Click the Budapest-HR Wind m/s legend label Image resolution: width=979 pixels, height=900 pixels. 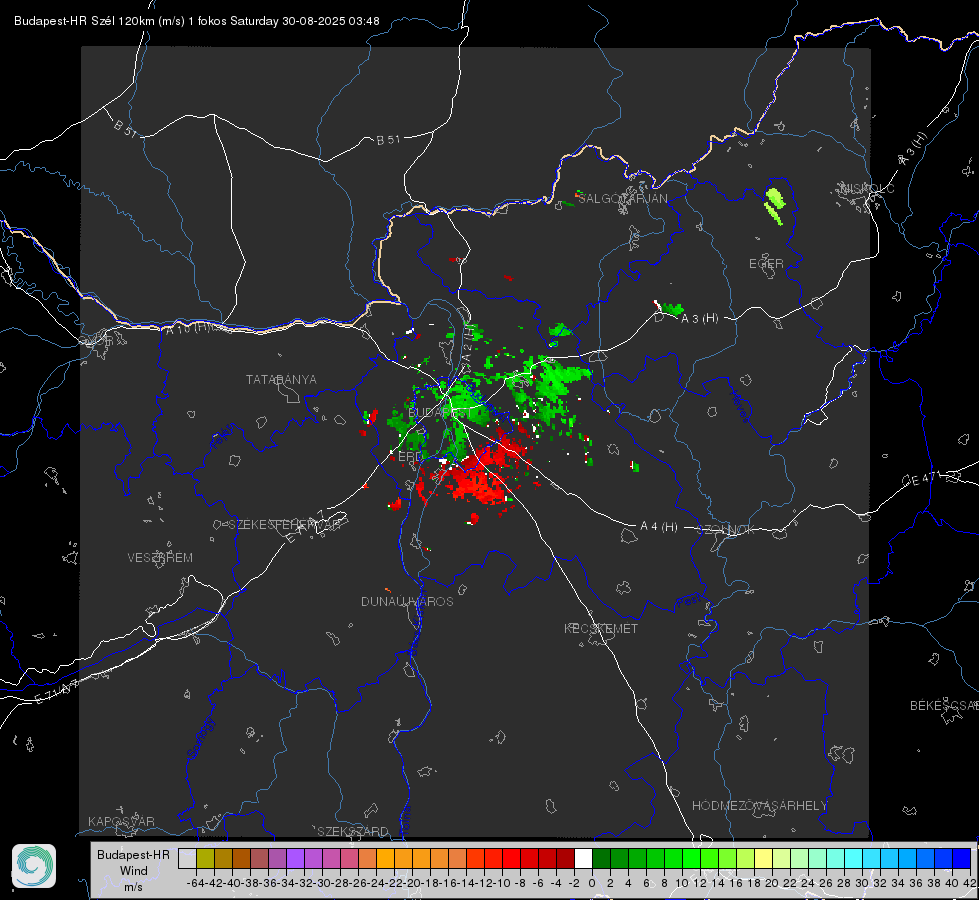(x=134, y=871)
